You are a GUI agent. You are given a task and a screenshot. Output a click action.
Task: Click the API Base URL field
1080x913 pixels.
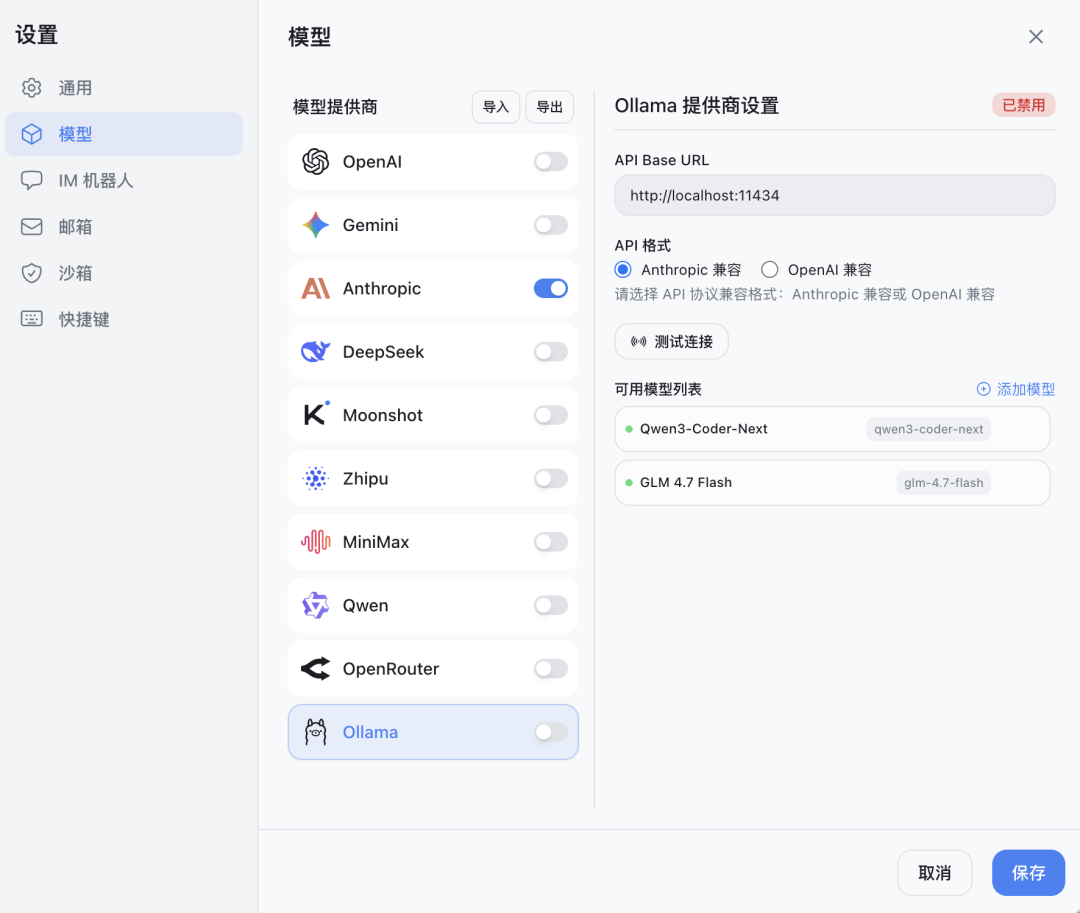coord(835,195)
